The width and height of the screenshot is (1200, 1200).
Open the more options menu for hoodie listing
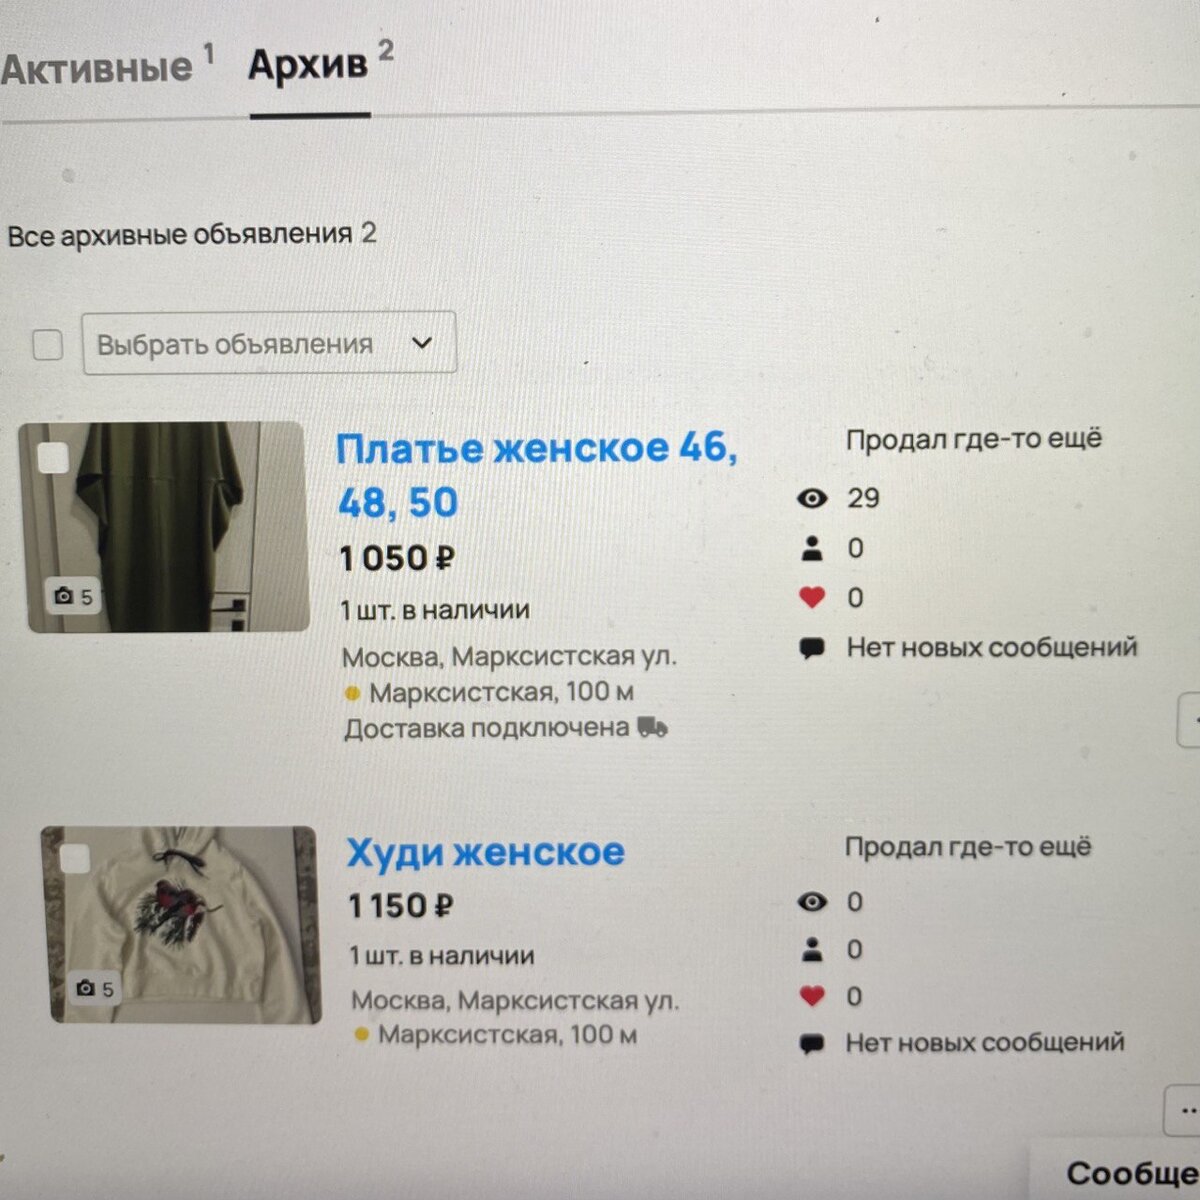pos(1185,1110)
